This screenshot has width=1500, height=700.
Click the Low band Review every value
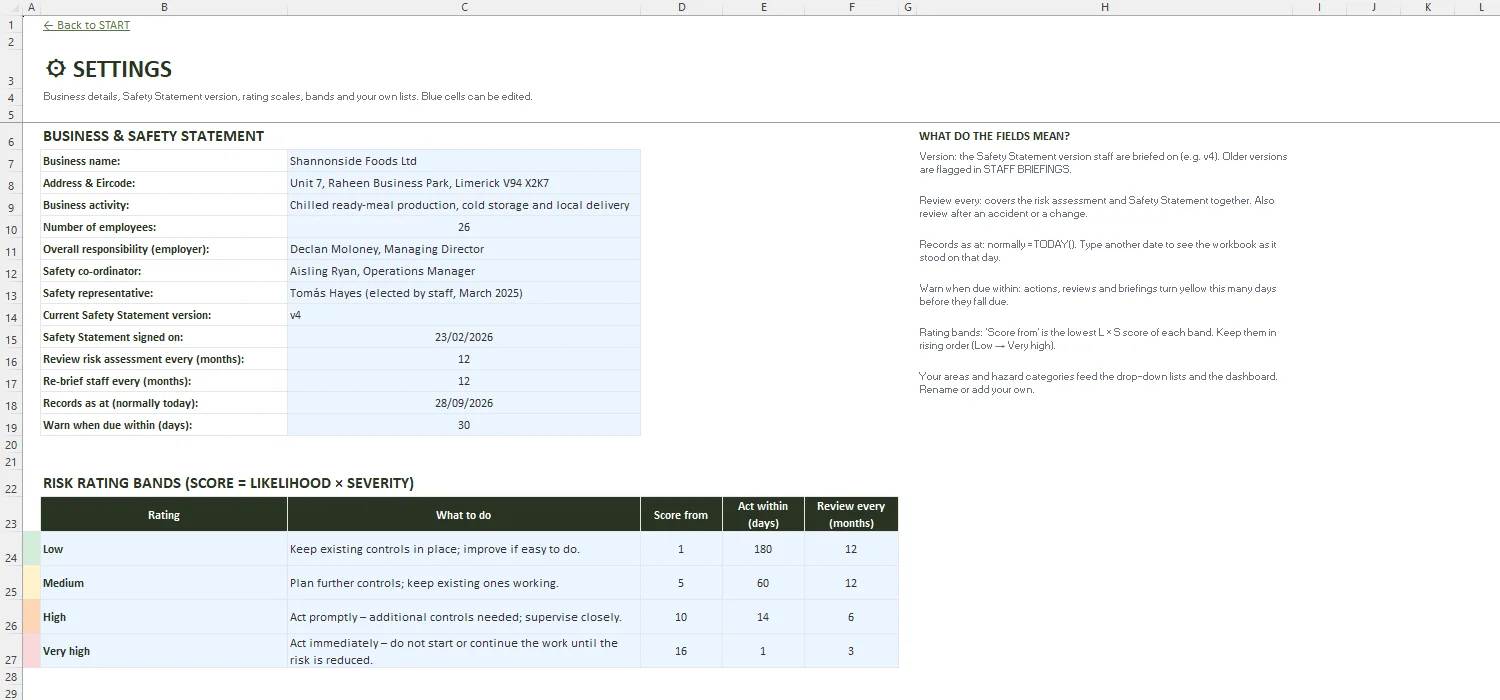[x=851, y=549]
